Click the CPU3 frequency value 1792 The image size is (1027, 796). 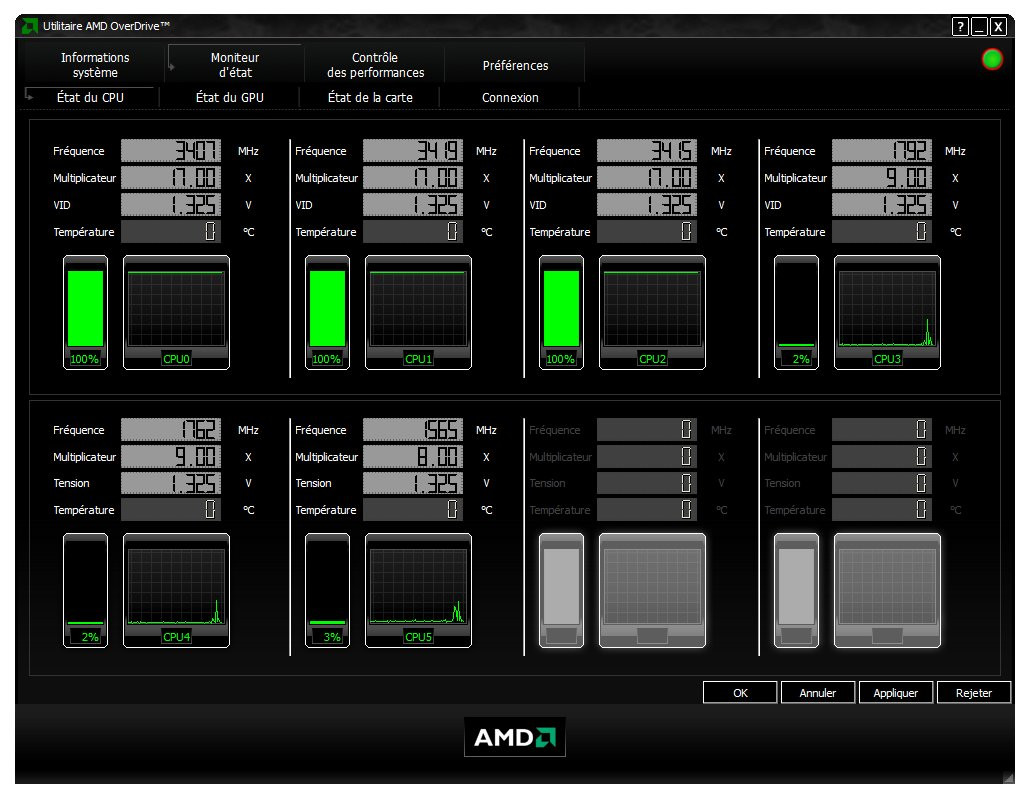[x=882, y=151]
